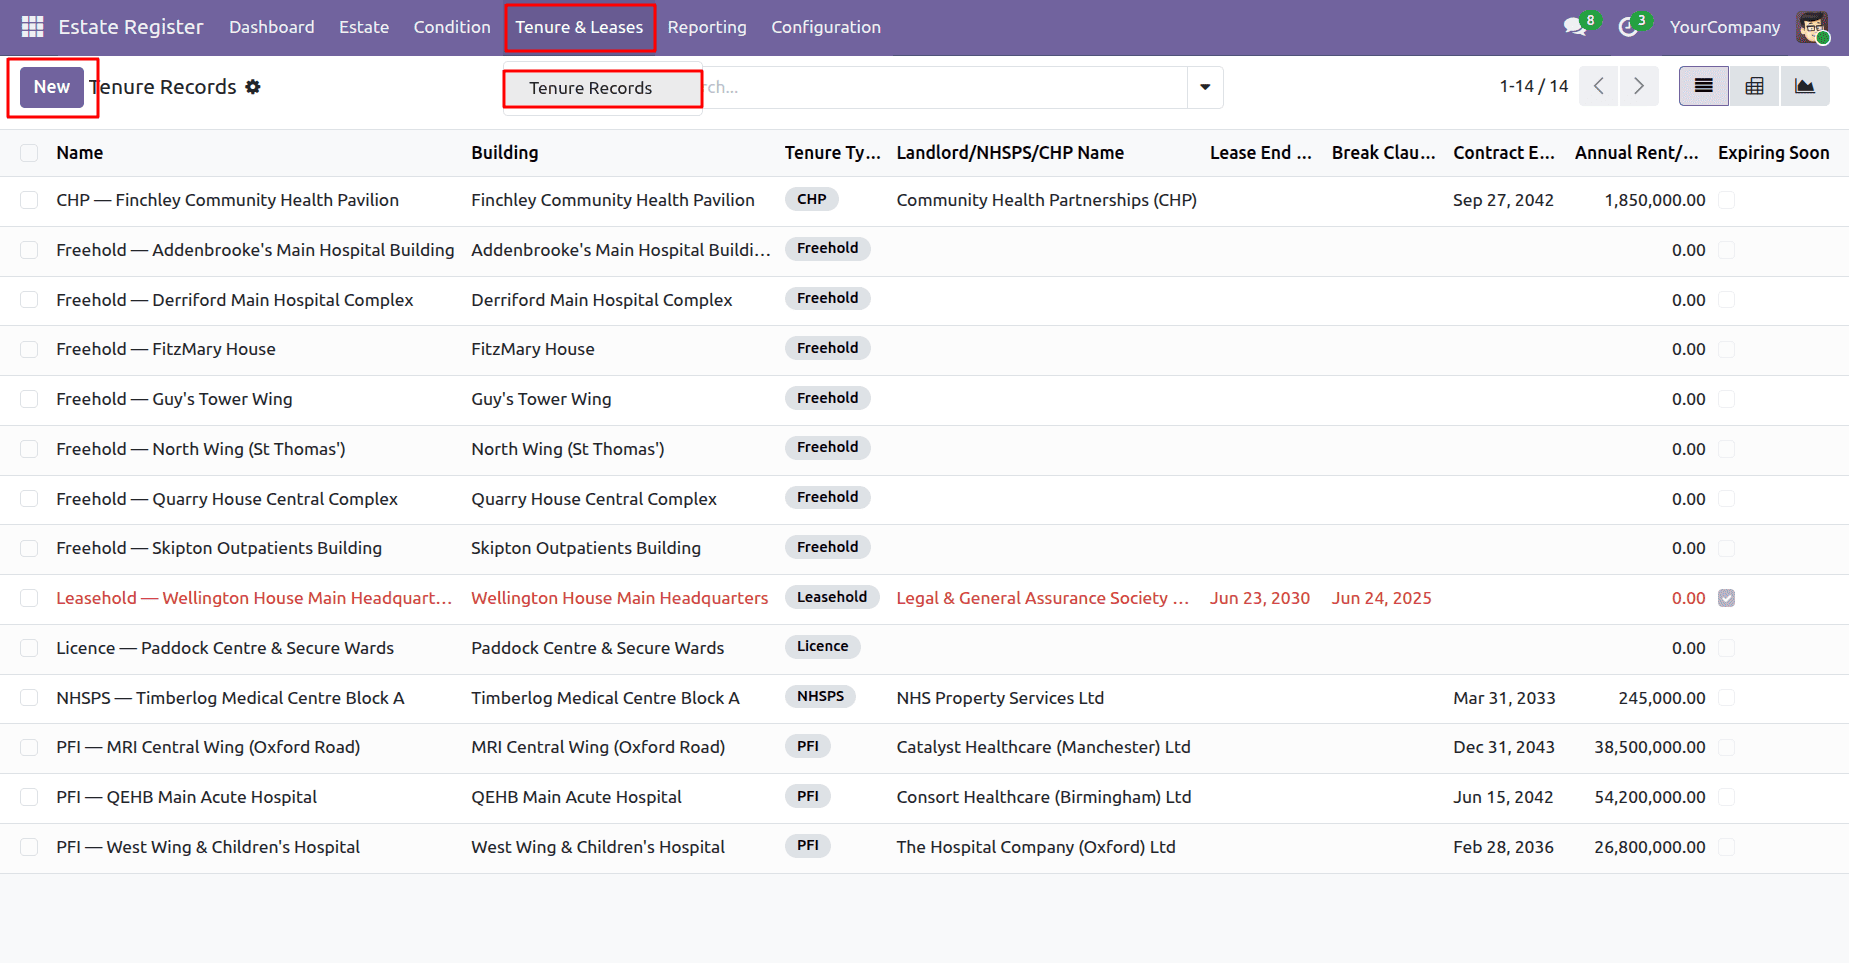Toggle Expiring Soon checkbox on Wellington House row

pos(1726,598)
